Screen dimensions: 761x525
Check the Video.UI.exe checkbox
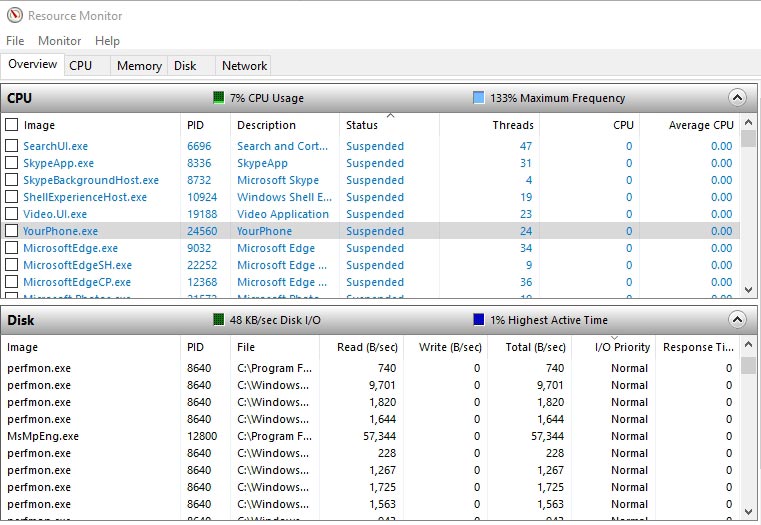[12, 213]
